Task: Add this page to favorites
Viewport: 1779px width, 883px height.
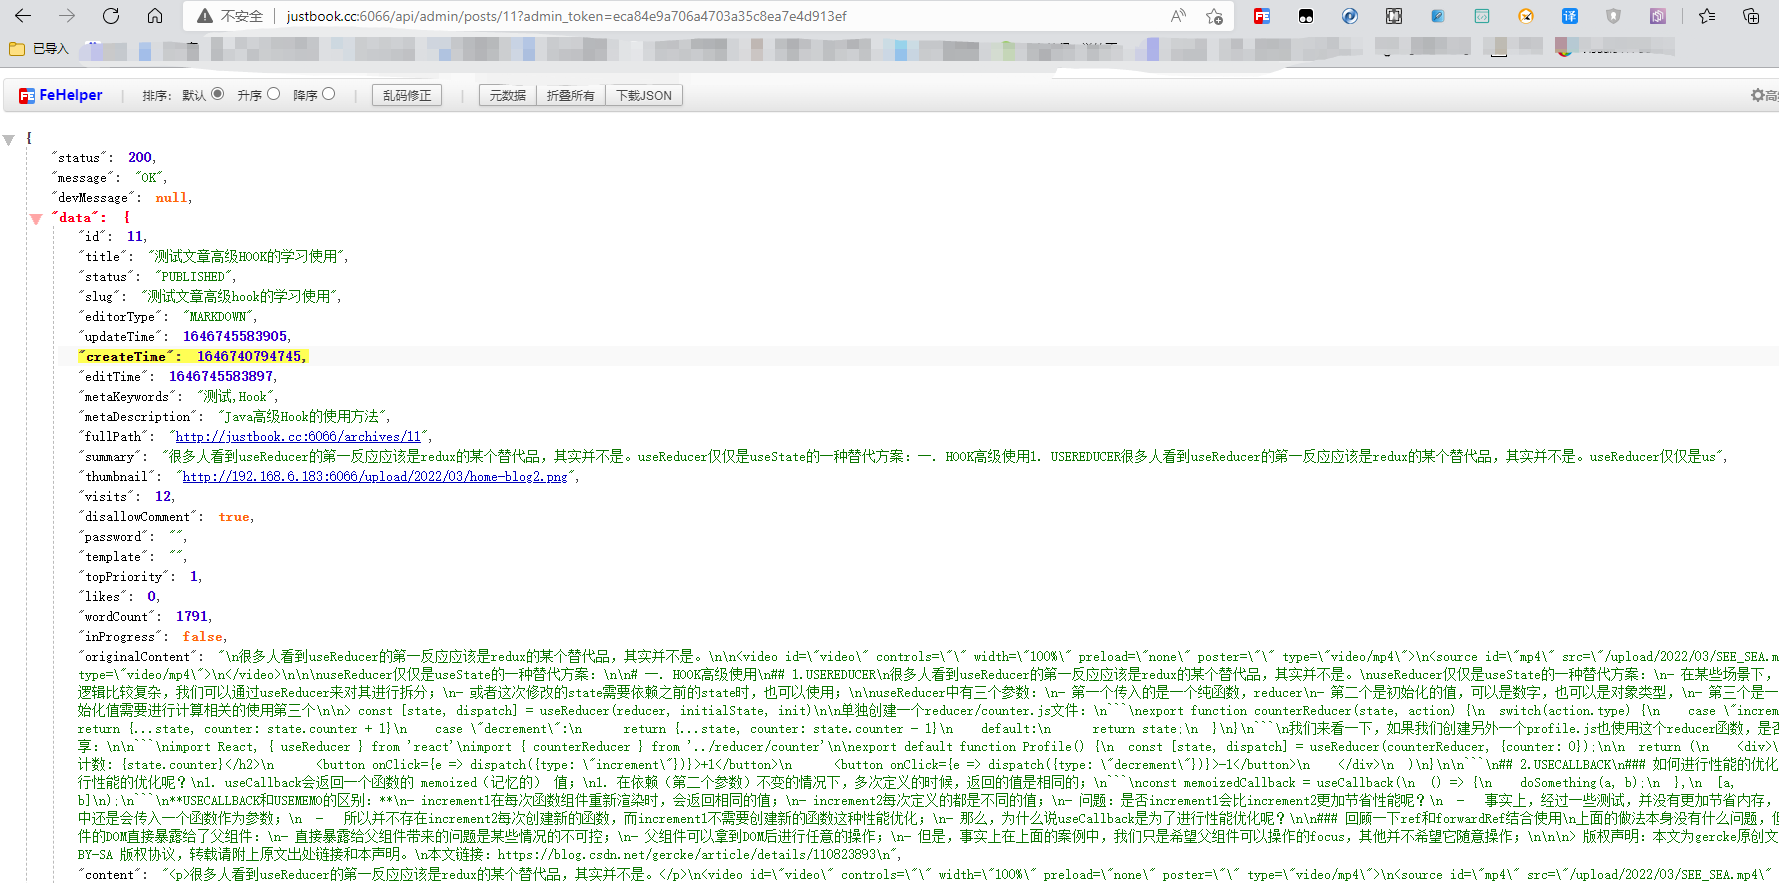Action: tap(1214, 16)
